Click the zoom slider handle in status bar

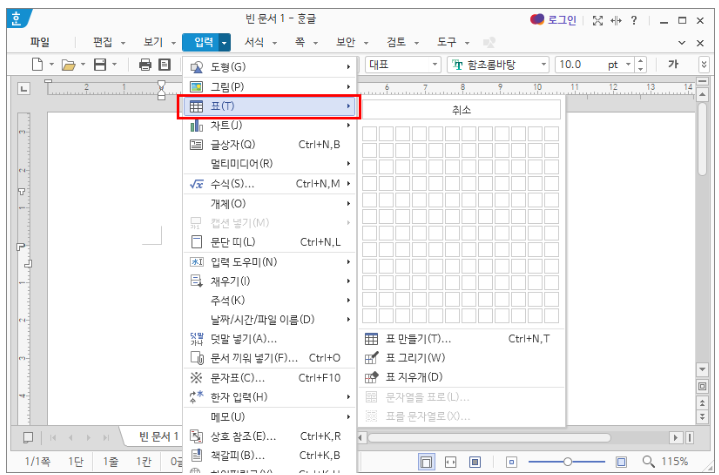[567, 462]
